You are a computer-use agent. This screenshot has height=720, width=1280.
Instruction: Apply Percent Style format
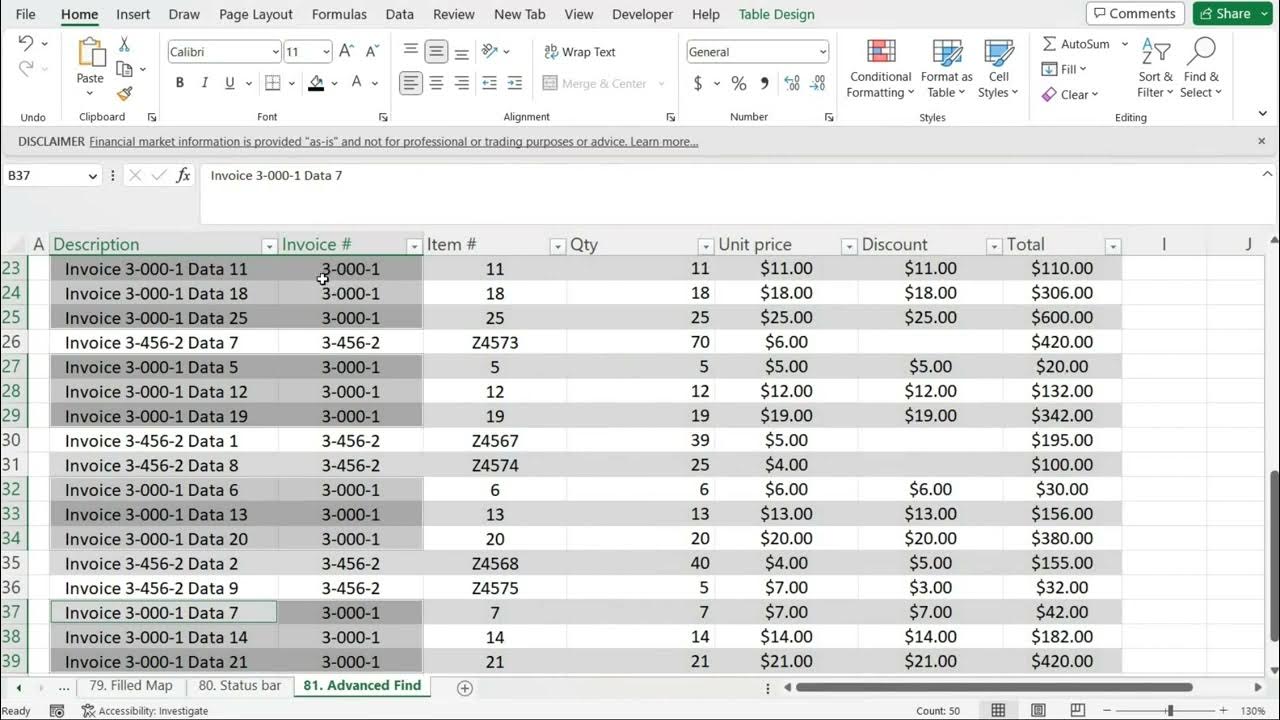(739, 83)
